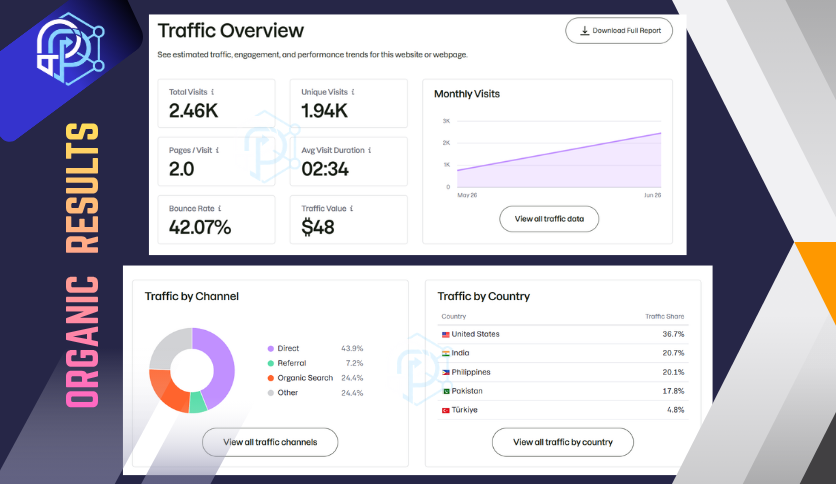This screenshot has width=836, height=484.
Task: Click the info icon beside Total Visits
Action: [x=212, y=92]
